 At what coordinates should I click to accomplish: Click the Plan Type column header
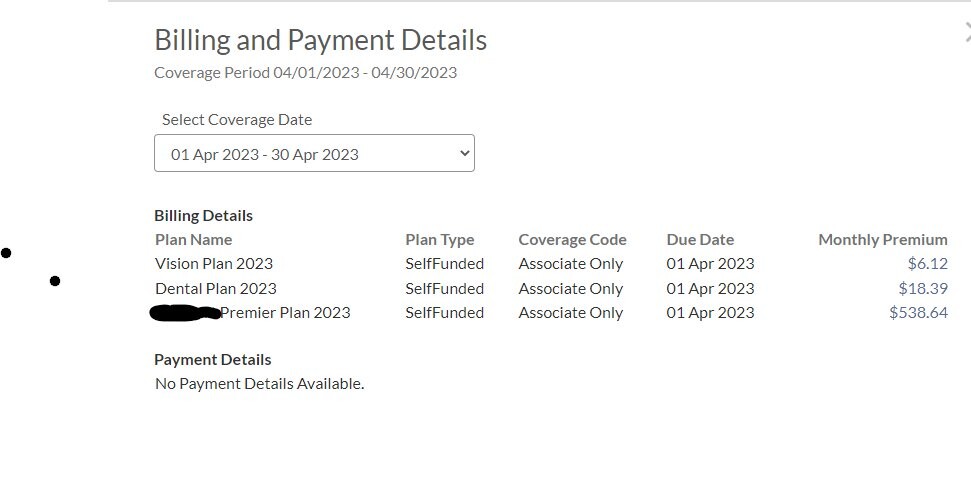point(440,240)
